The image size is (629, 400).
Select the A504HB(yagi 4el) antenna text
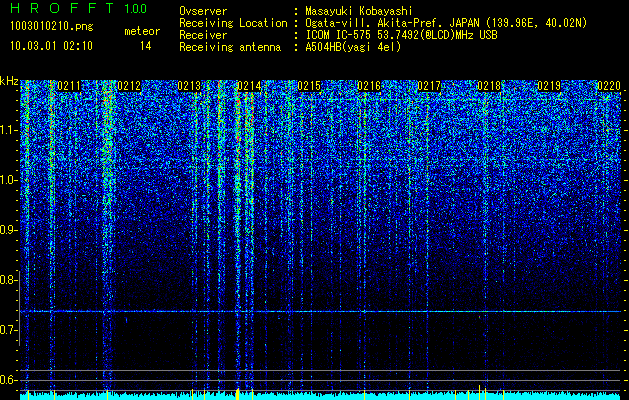(x=353, y=47)
